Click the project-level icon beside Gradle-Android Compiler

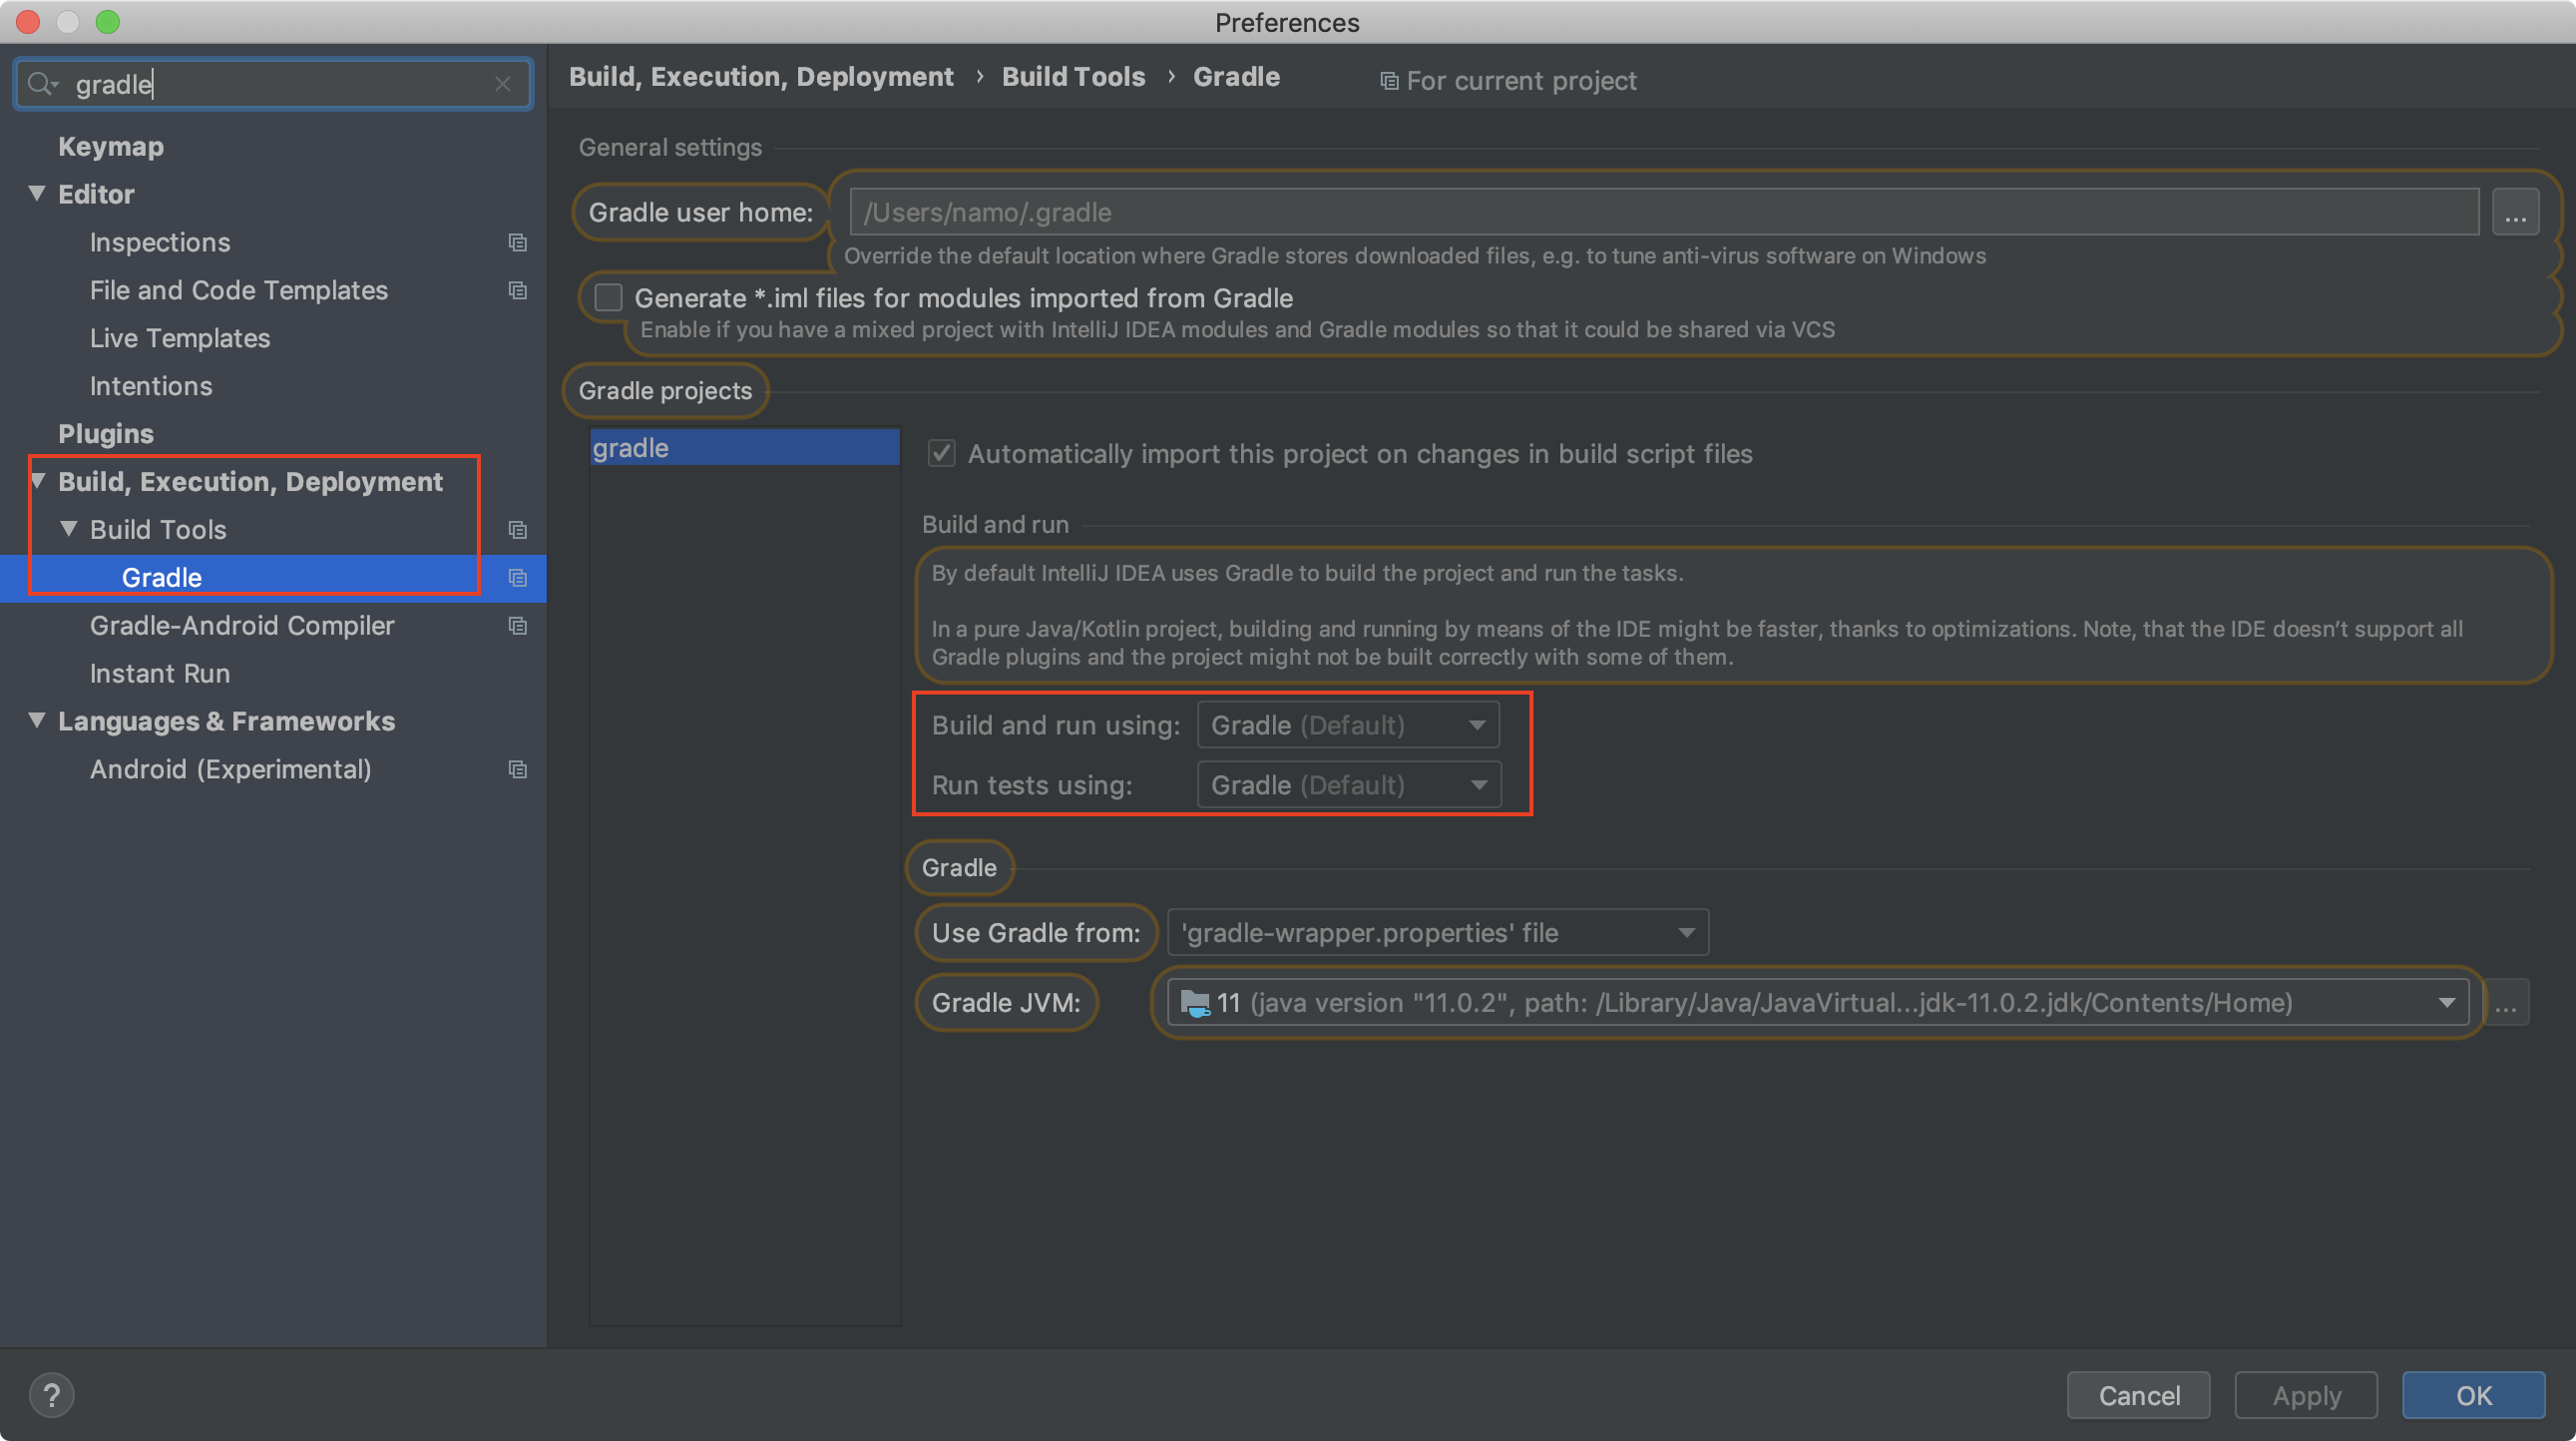(517, 625)
